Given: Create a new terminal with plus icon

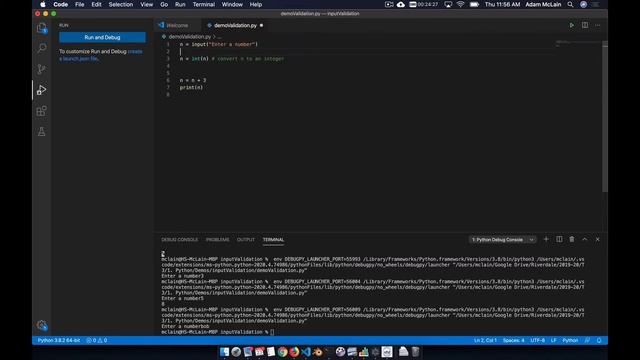Looking at the screenshot, I should pyautogui.click(x=546, y=239).
